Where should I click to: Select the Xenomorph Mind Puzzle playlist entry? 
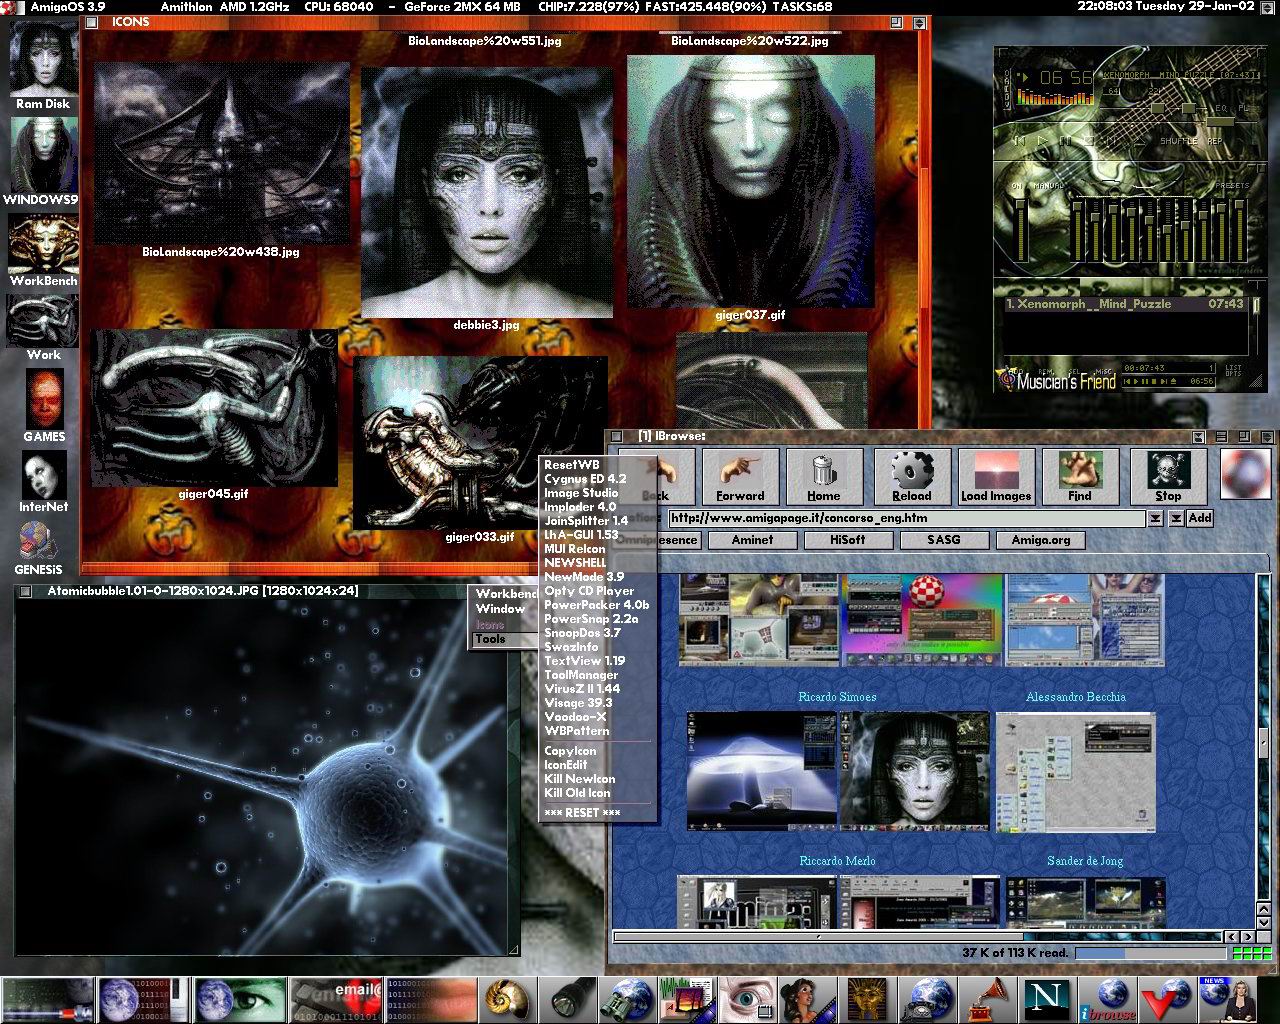[1100, 304]
